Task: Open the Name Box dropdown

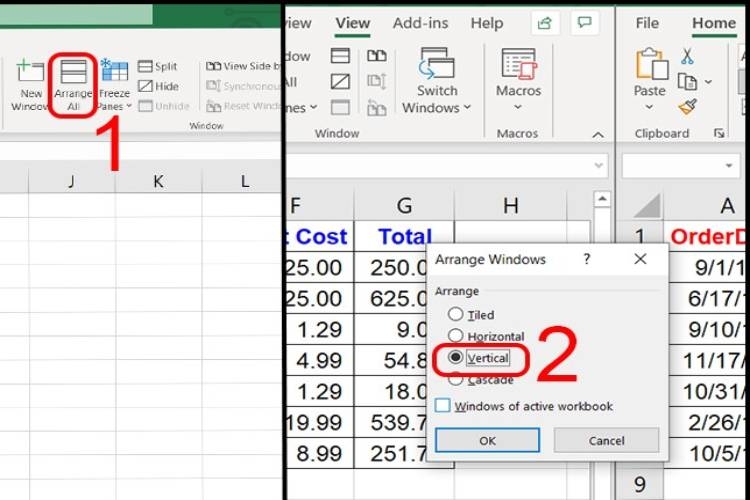Action: click(x=728, y=166)
